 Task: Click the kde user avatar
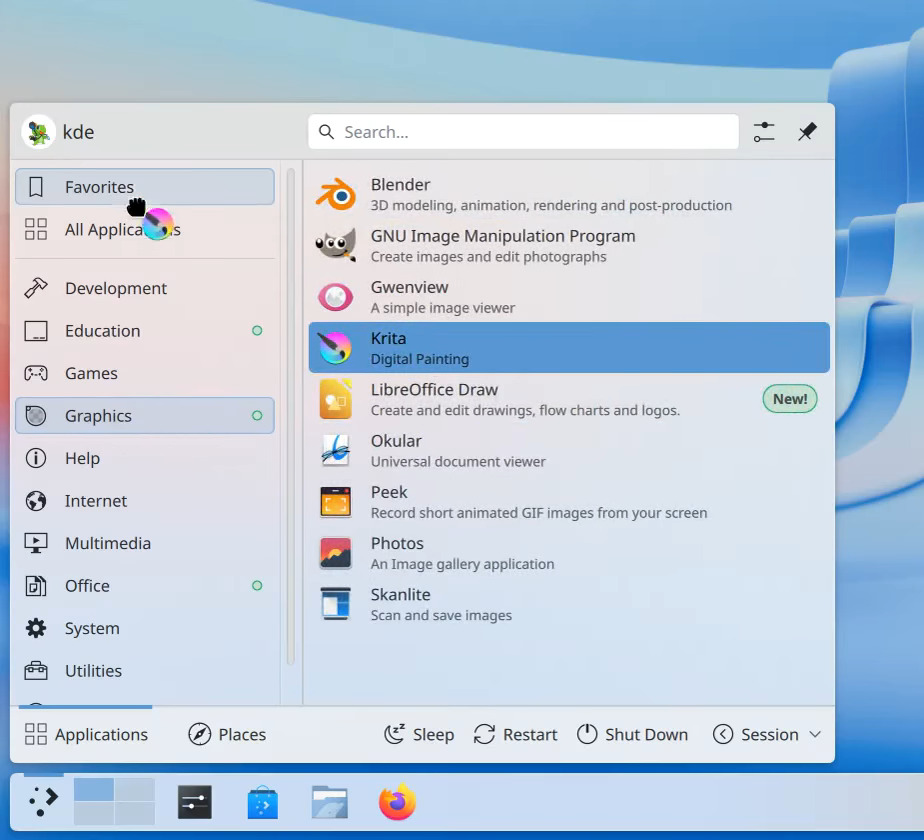(39, 131)
